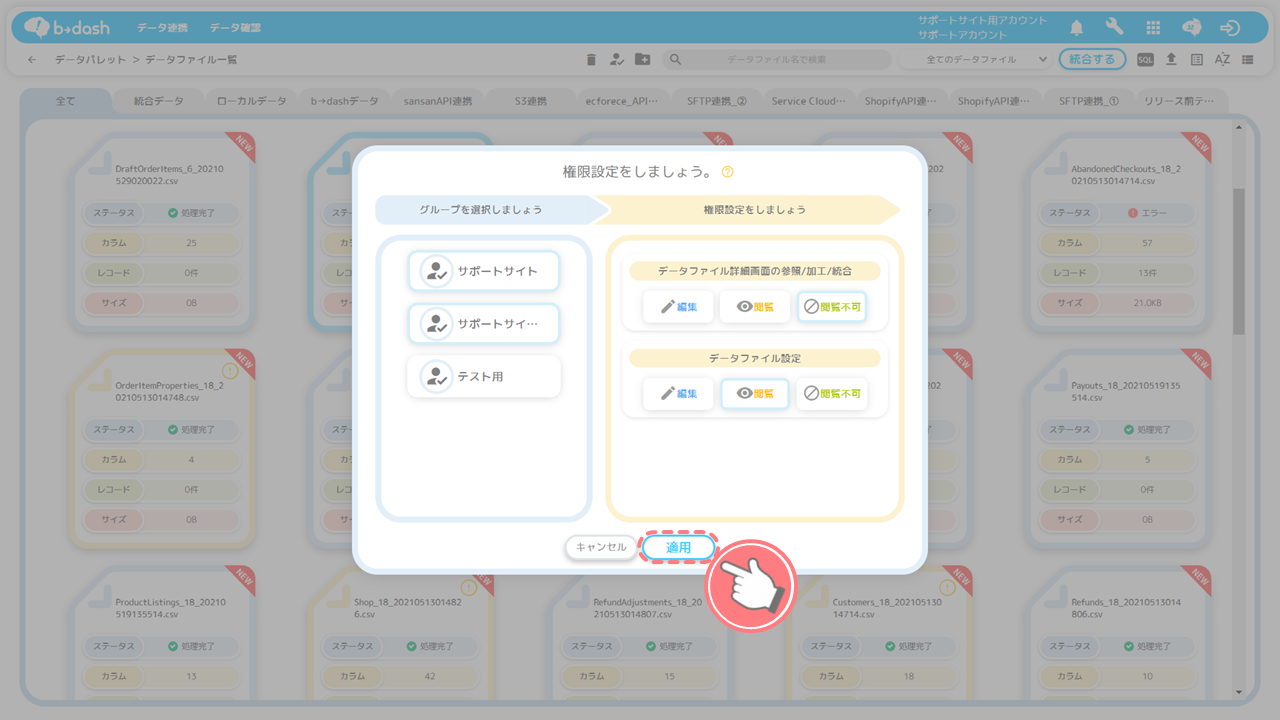Click the table view icon
The image size is (1280, 720).
click(1197, 60)
